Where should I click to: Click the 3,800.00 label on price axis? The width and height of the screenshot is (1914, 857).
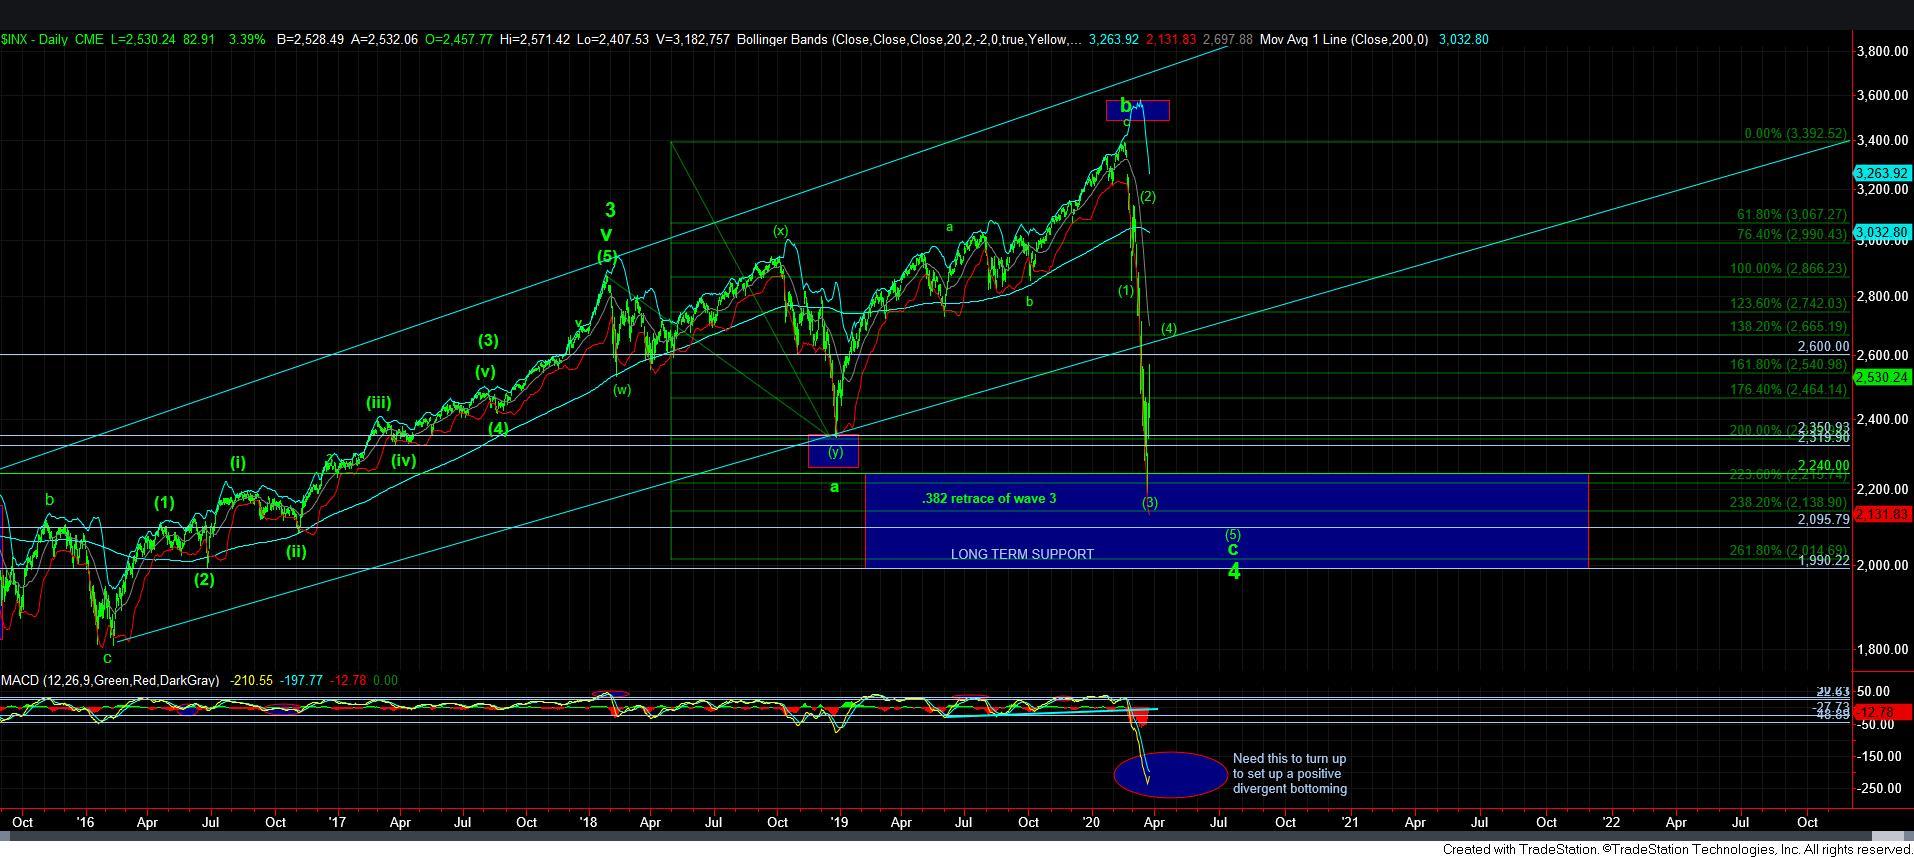1884,52
